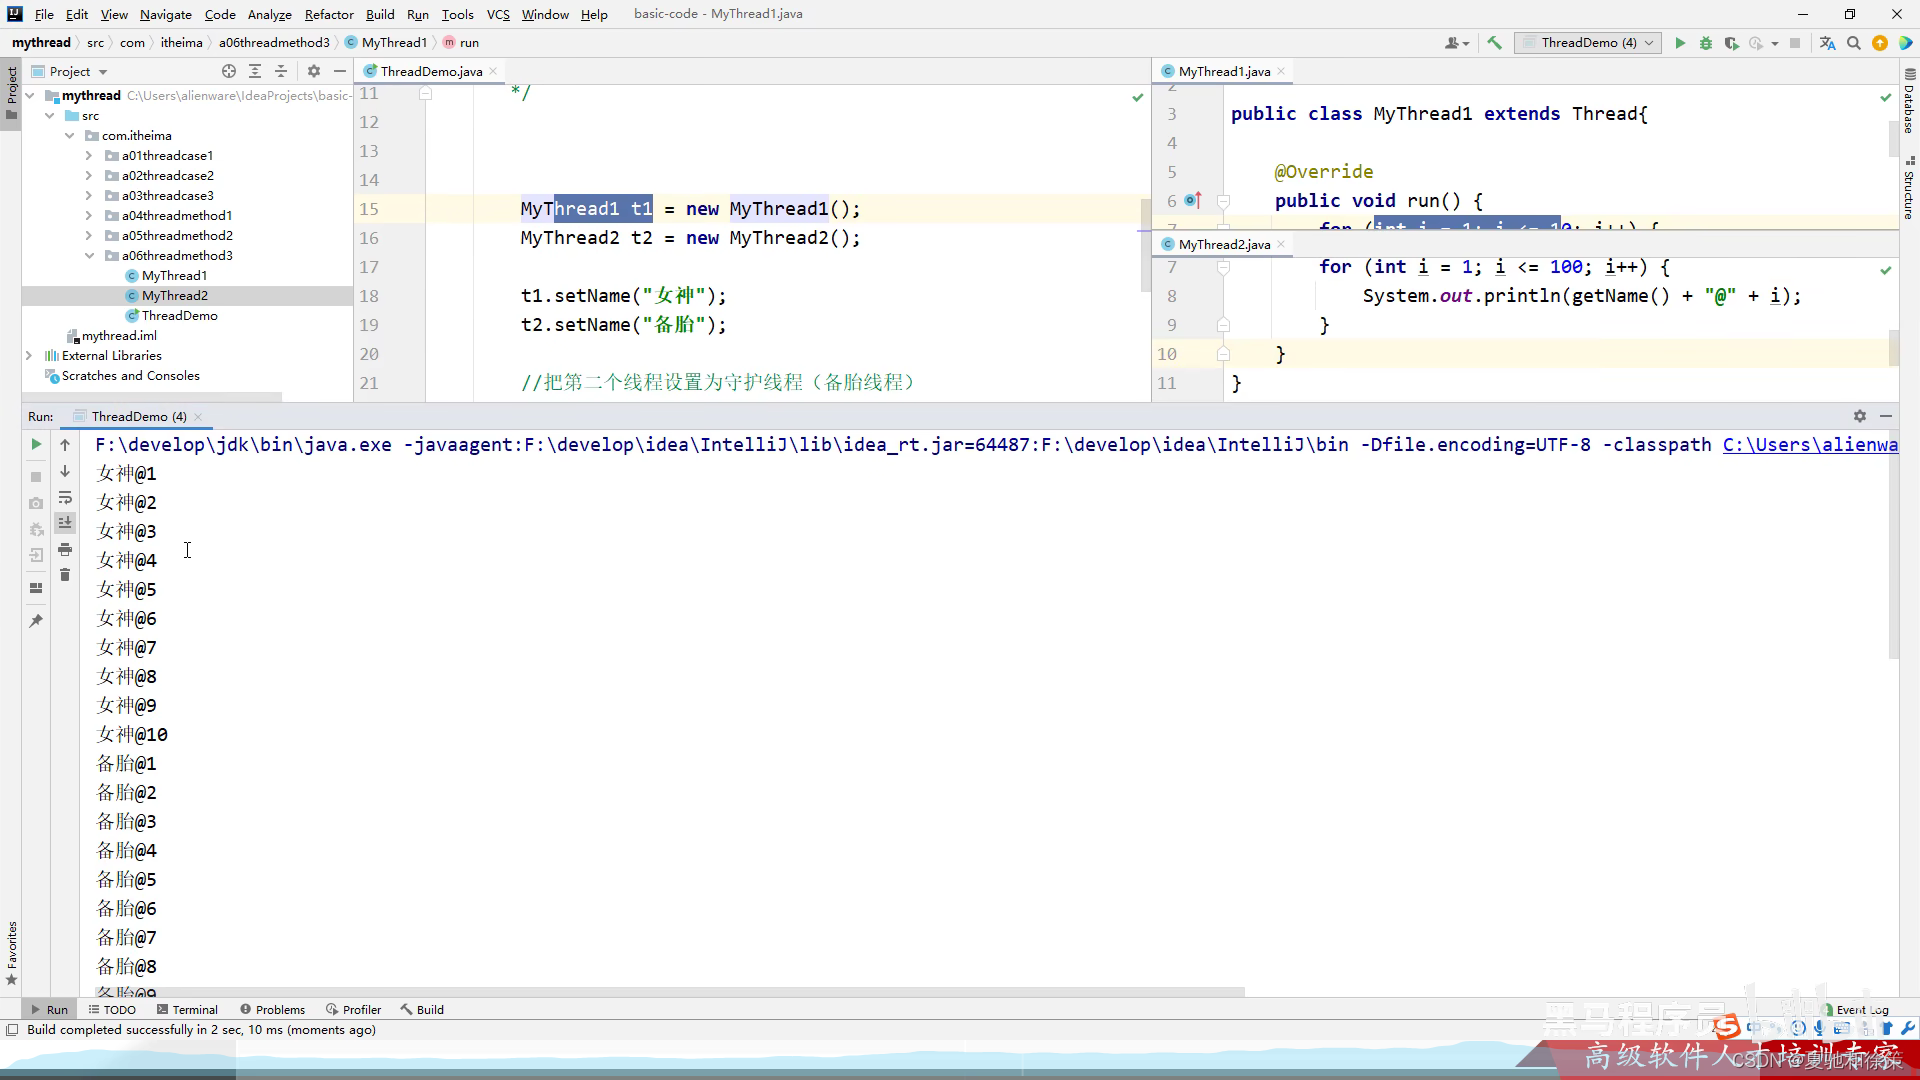The width and height of the screenshot is (1920, 1080).
Task: Open the ThreadDemo (4) run configuration dropdown
Action: [1588, 43]
